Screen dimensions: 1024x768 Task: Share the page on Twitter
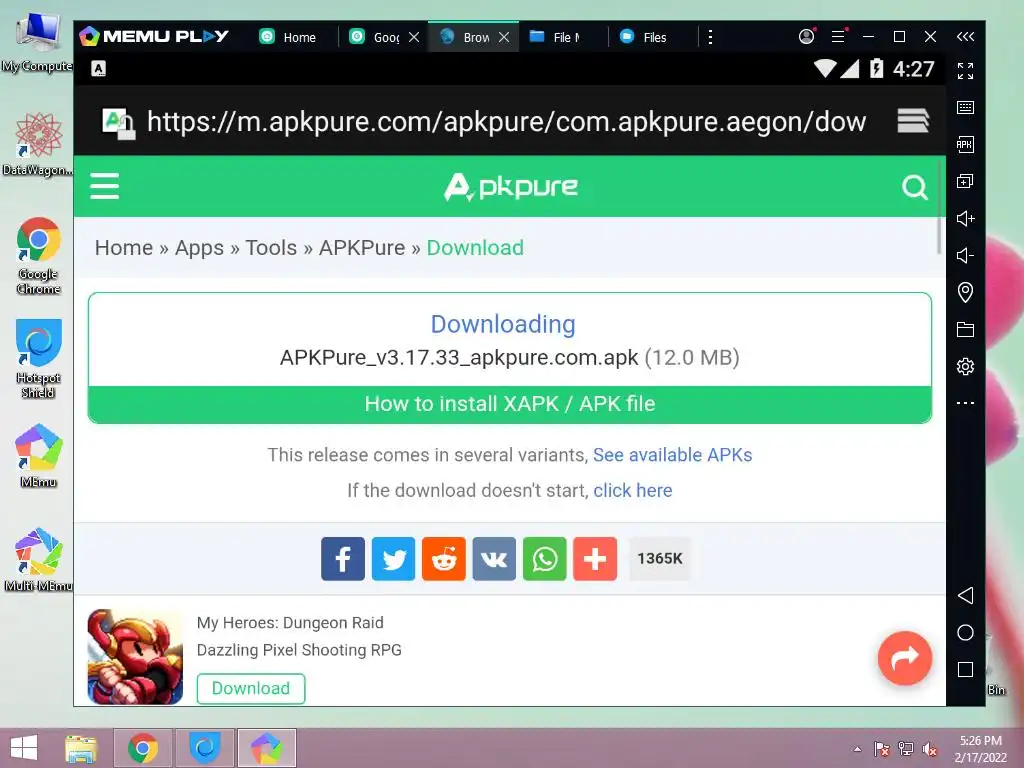(393, 559)
